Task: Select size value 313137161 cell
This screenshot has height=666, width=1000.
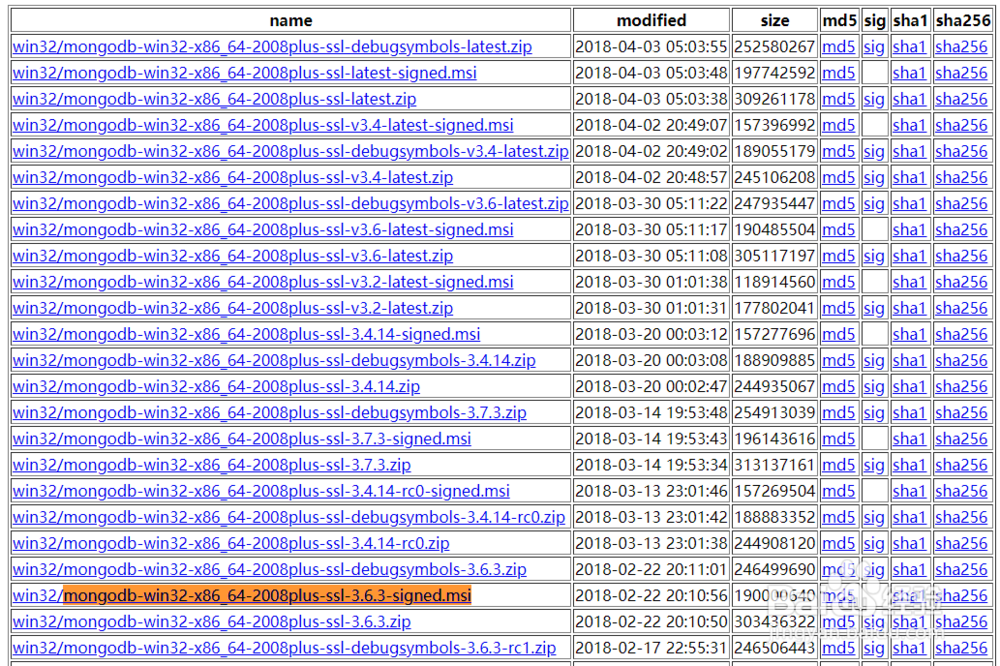Action: coord(775,465)
